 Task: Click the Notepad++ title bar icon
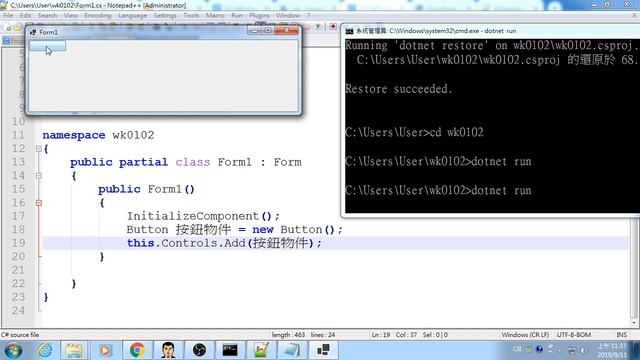tap(4, 5)
